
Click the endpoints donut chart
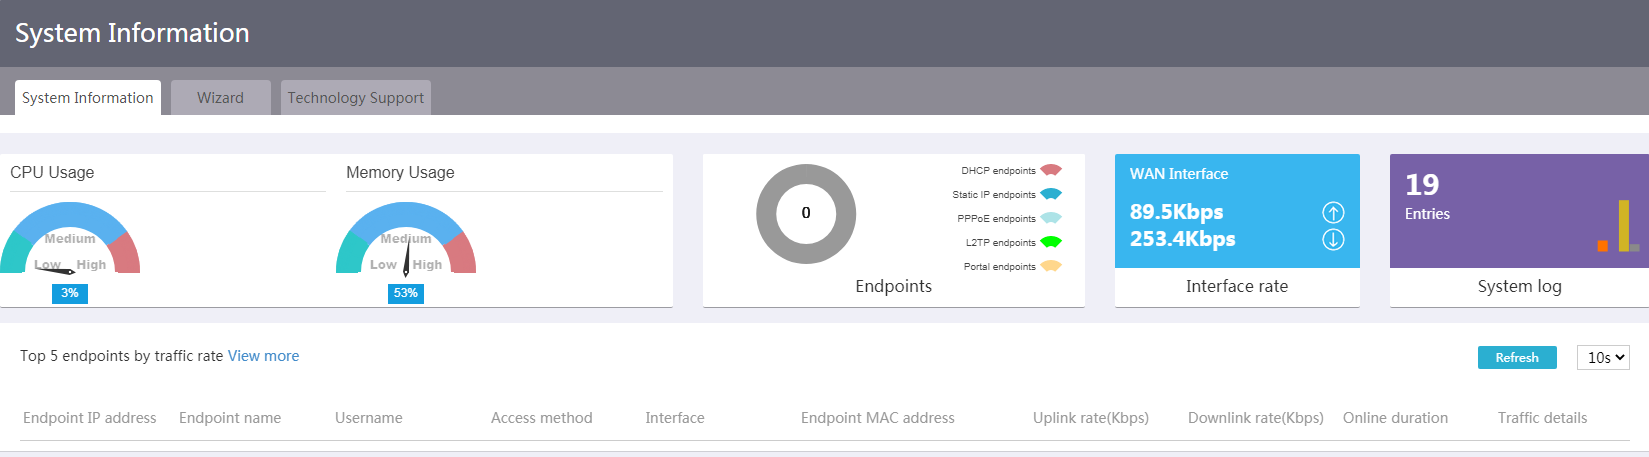806,214
